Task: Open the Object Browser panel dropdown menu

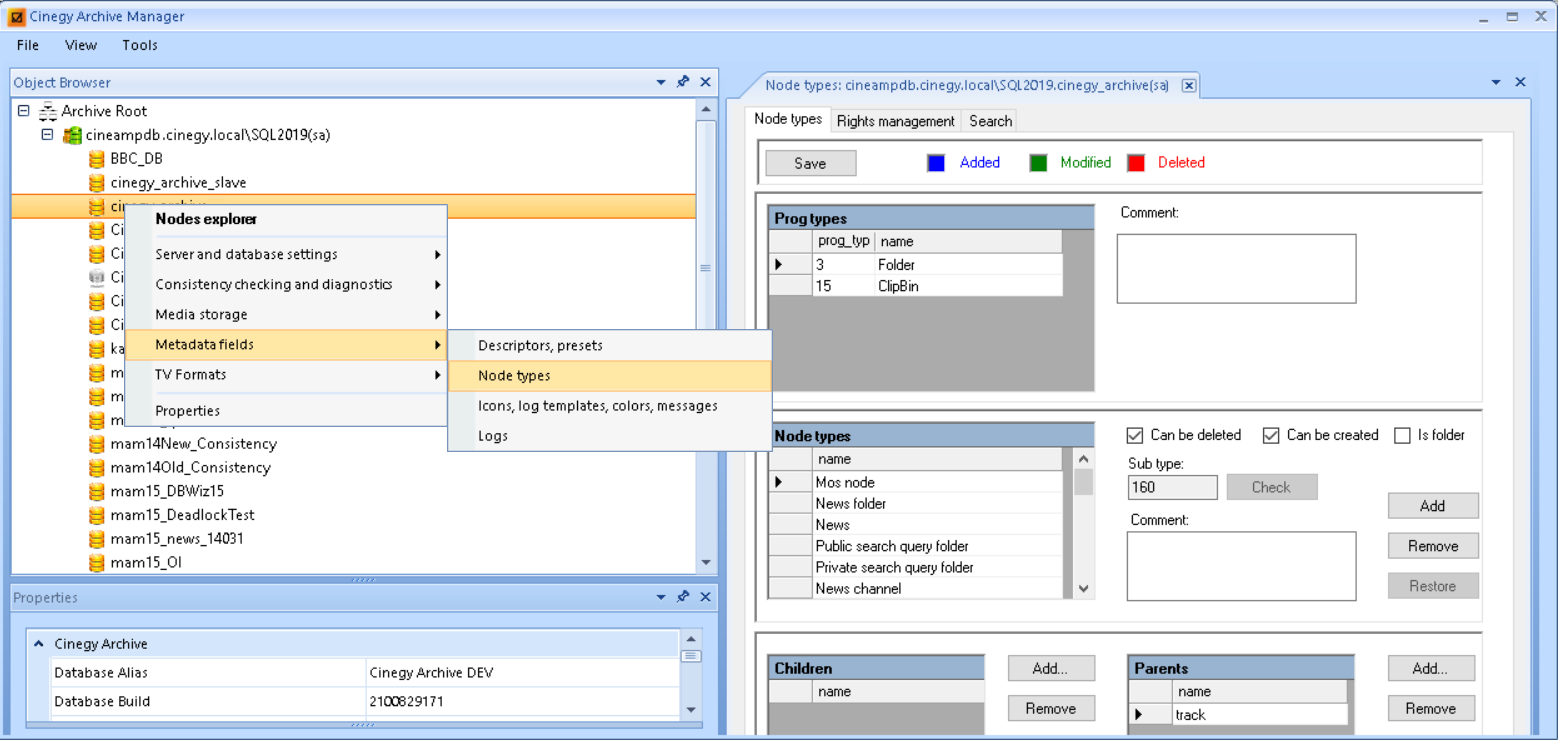Action: 661,82
